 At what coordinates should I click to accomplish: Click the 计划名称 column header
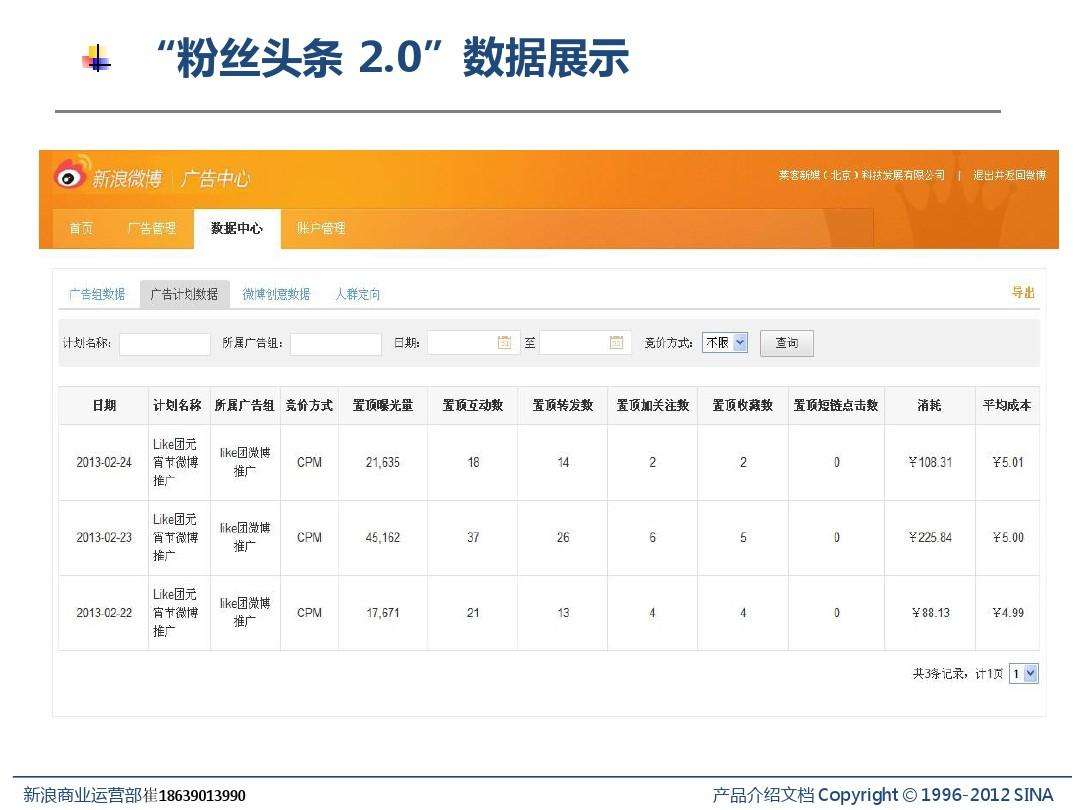(178, 405)
